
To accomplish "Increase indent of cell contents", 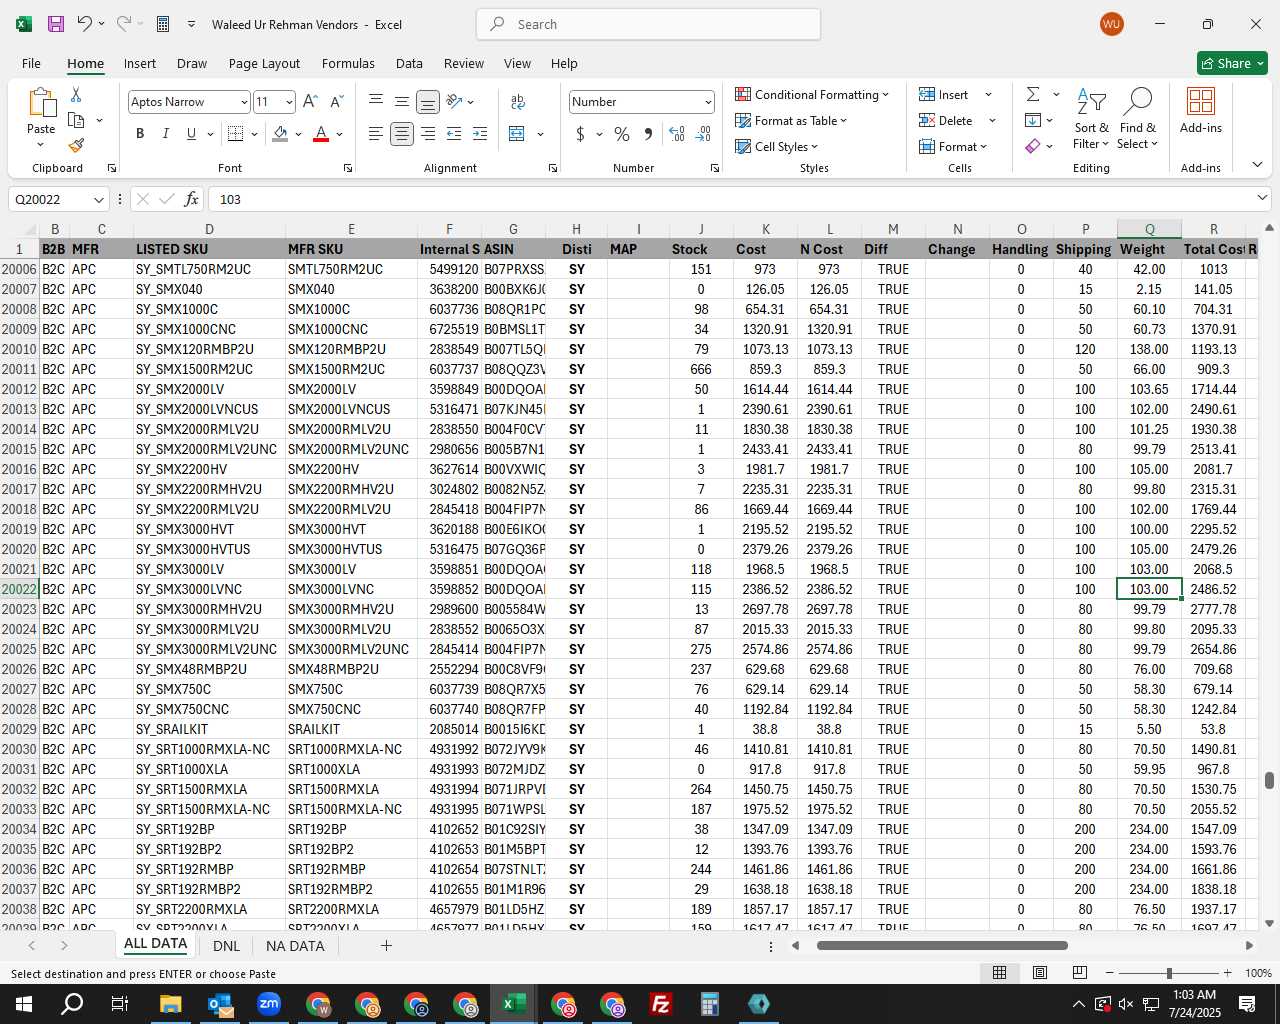I will click(x=480, y=134).
